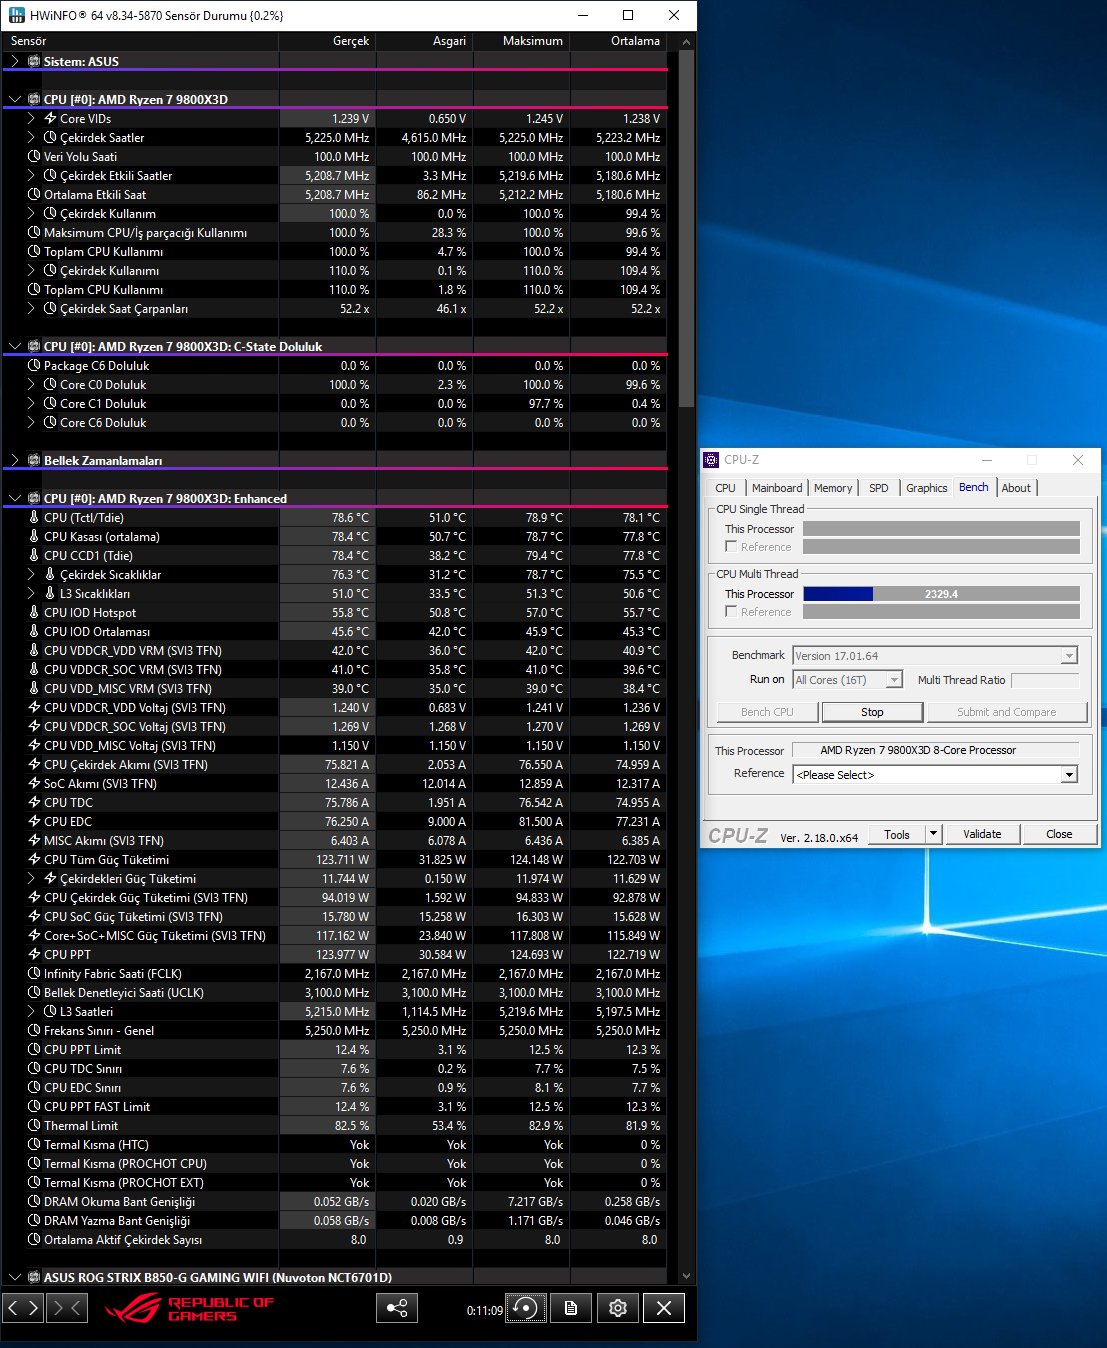Click the HWiNFO title bar app icon
The width and height of the screenshot is (1107, 1348).
[x=16, y=15]
